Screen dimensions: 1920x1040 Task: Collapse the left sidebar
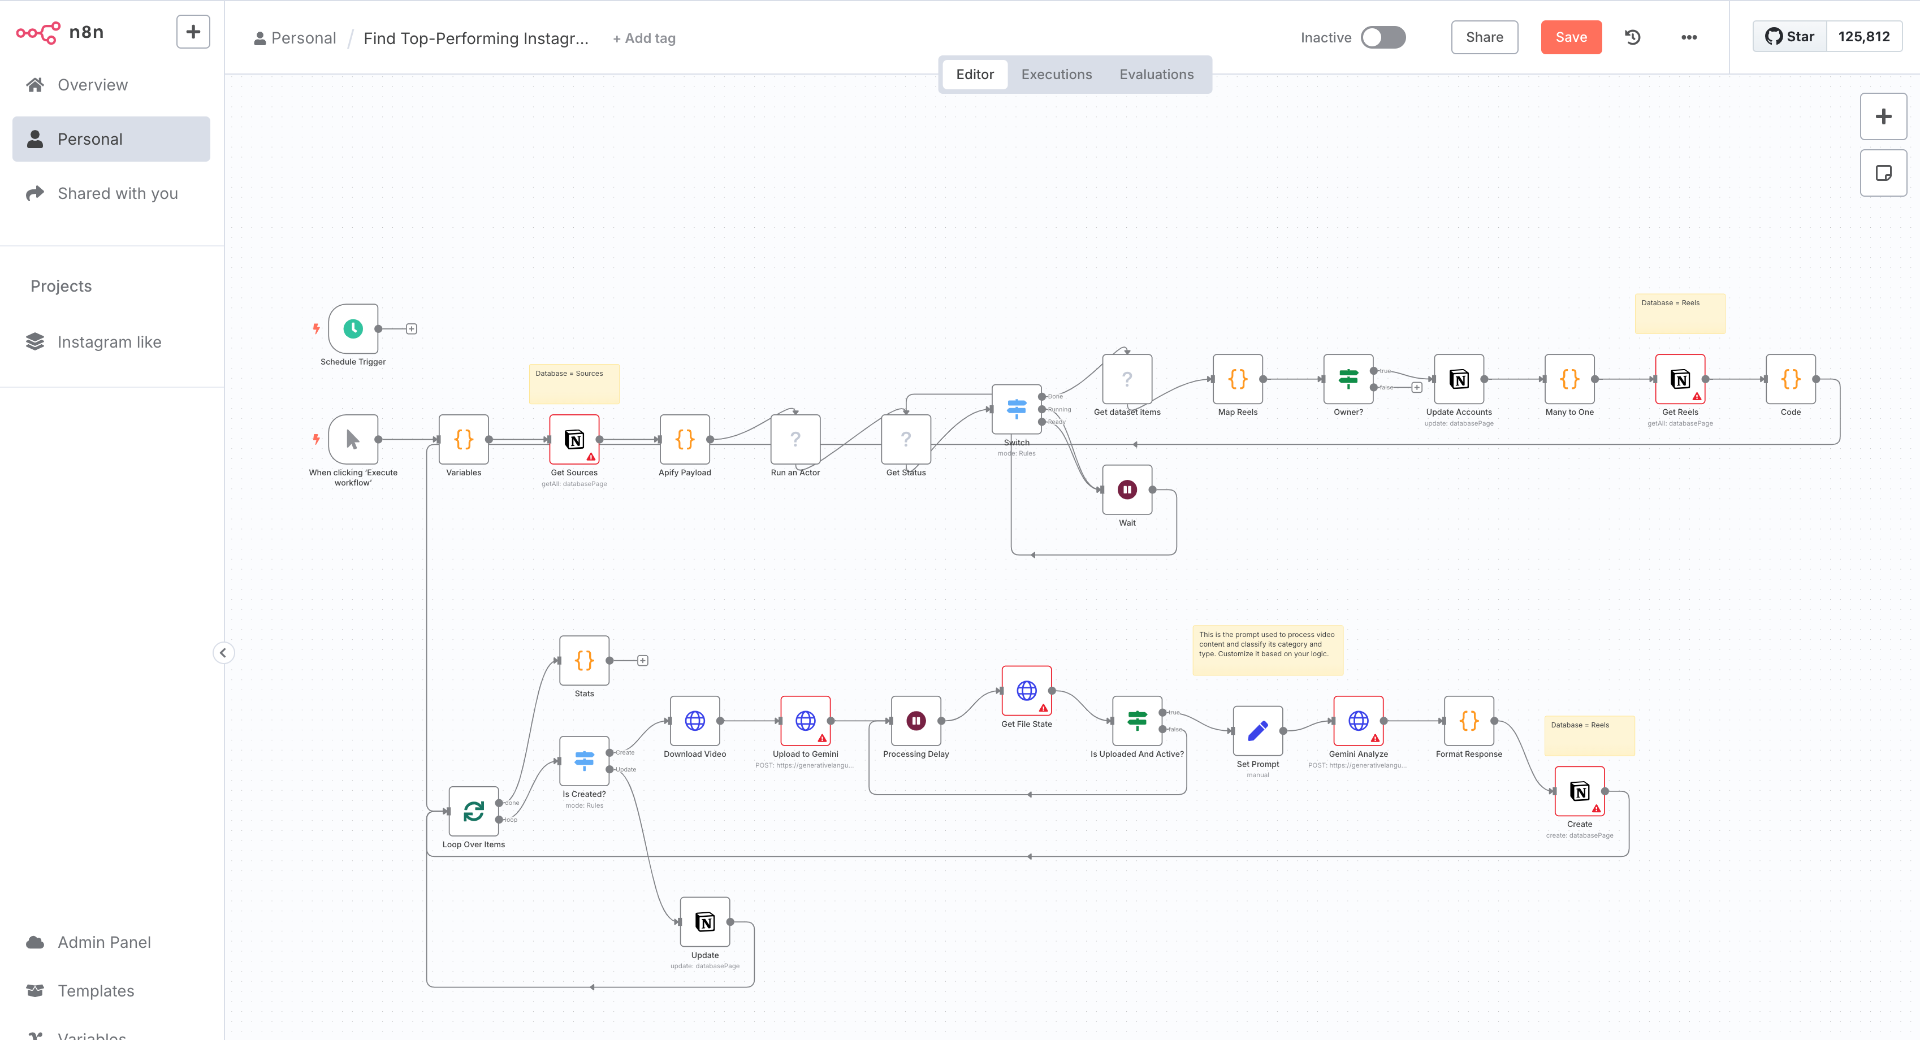pos(223,653)
